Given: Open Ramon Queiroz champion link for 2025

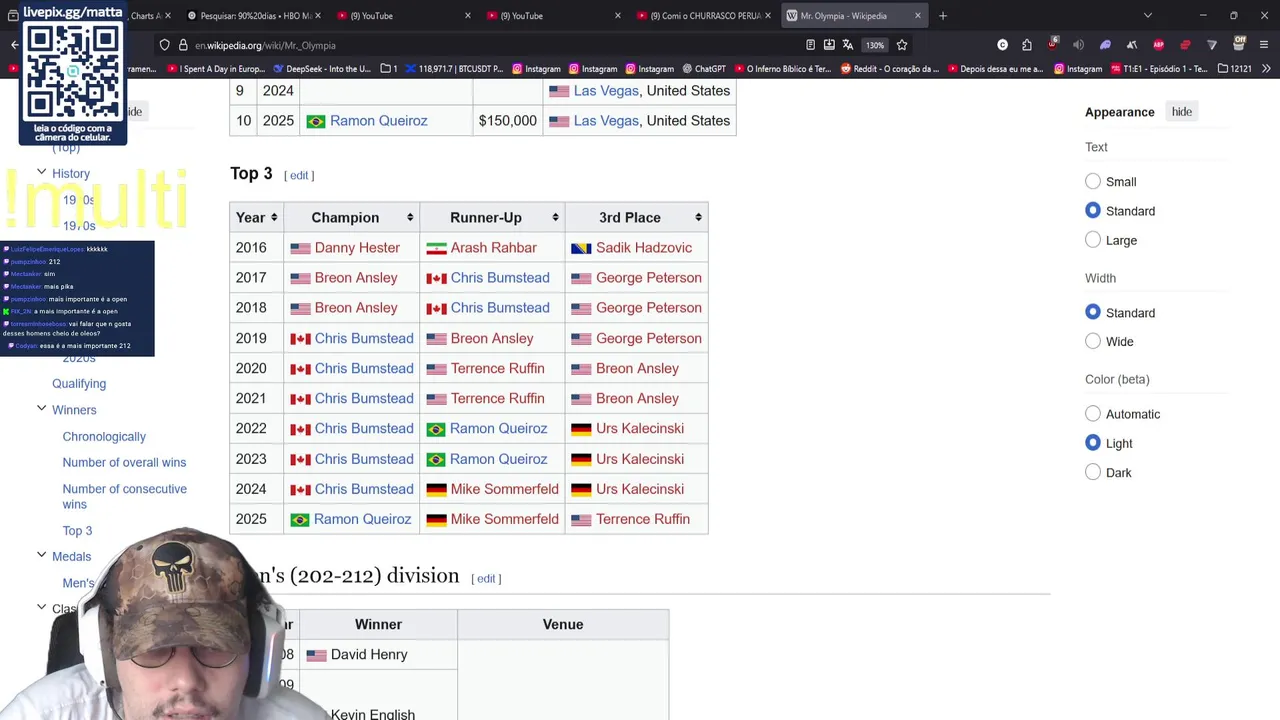Looking at the screenshot, I should (x=362, y=519).
